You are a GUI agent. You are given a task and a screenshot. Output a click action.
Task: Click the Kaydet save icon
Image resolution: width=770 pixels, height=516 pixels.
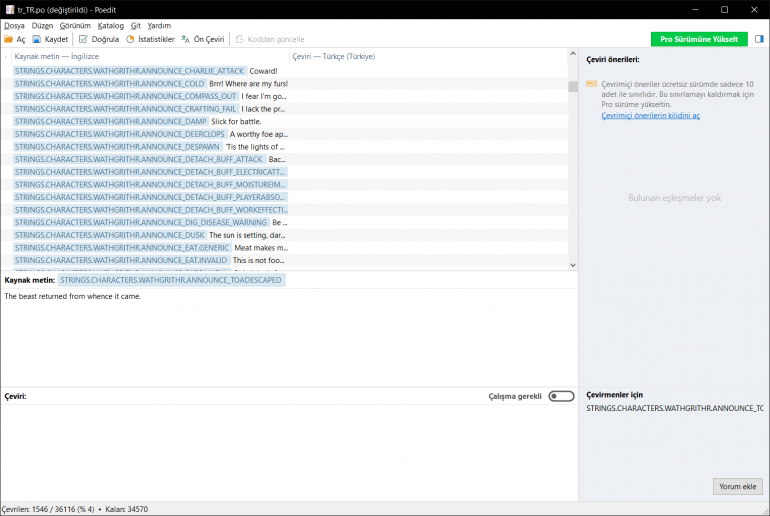tap(37, 39)
